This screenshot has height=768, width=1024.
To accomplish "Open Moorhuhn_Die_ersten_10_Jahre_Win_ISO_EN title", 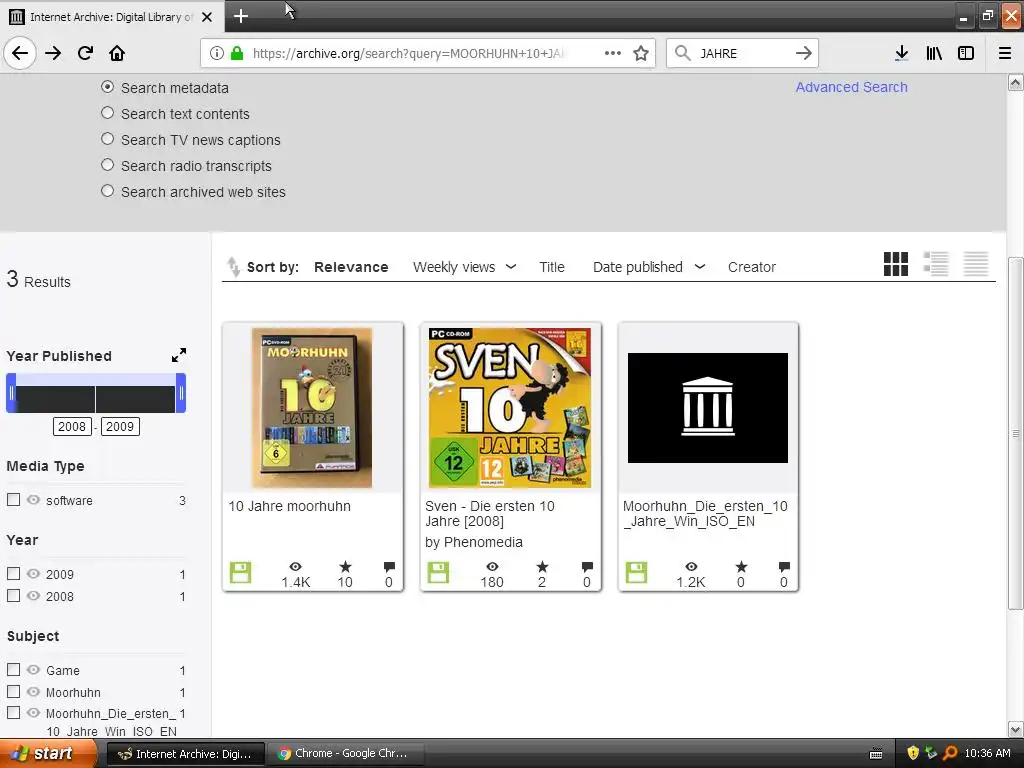I will pos(705,513).
